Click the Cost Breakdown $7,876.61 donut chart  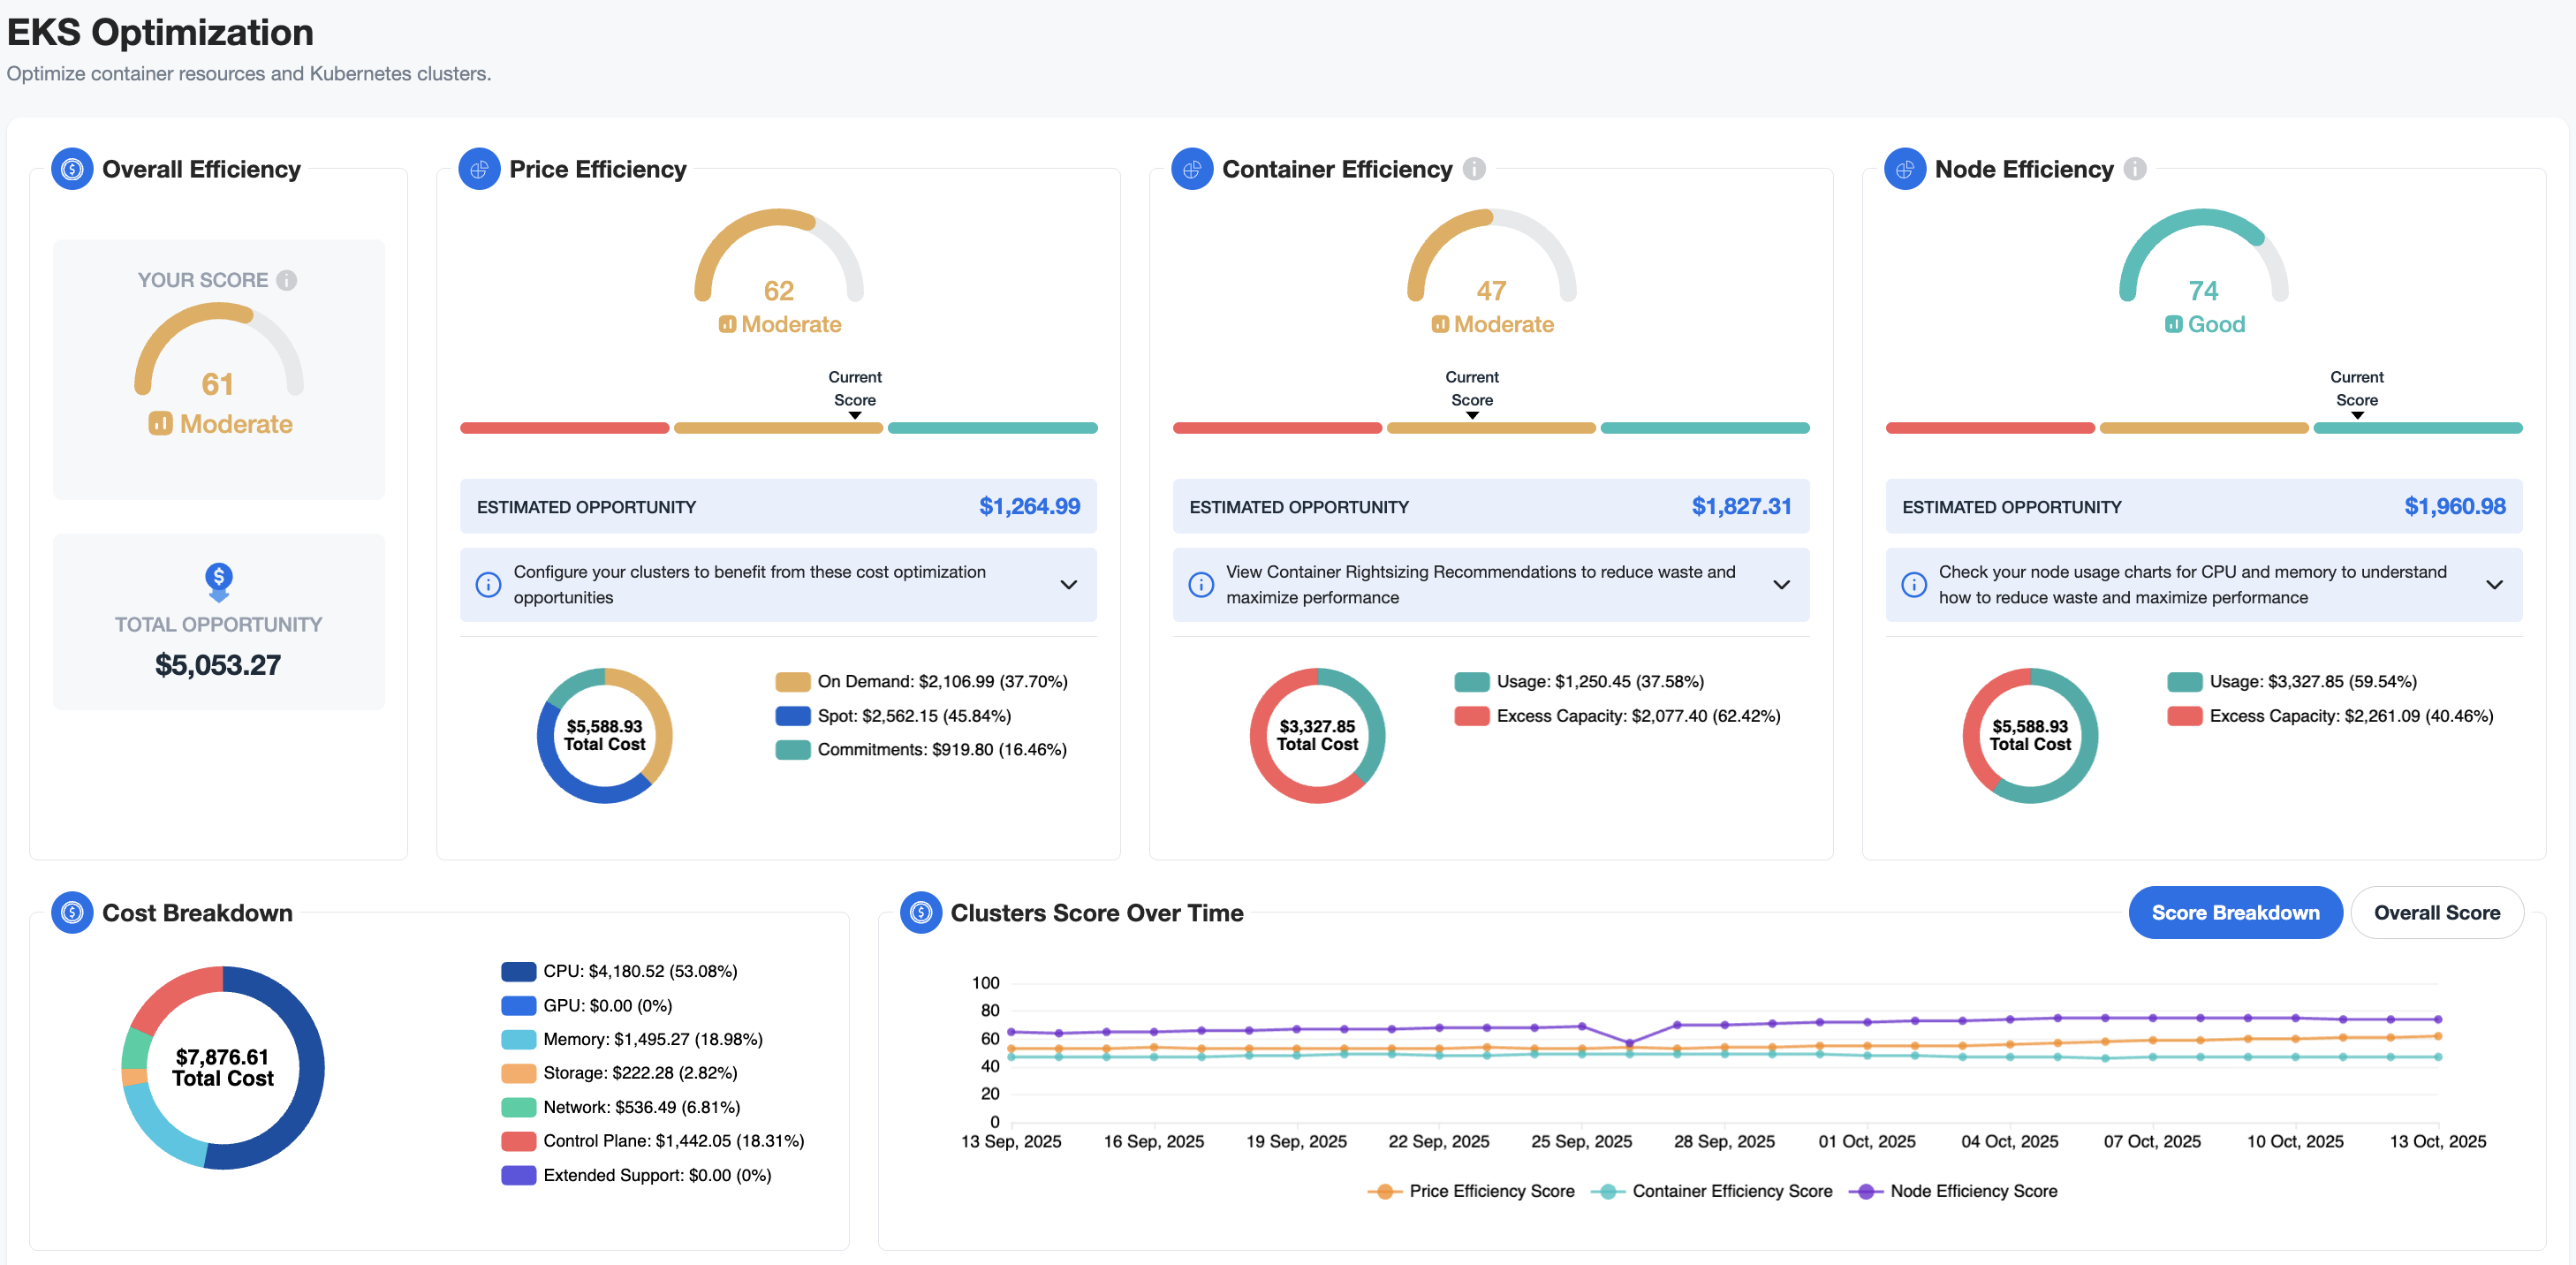click(x=222, y=1067)
